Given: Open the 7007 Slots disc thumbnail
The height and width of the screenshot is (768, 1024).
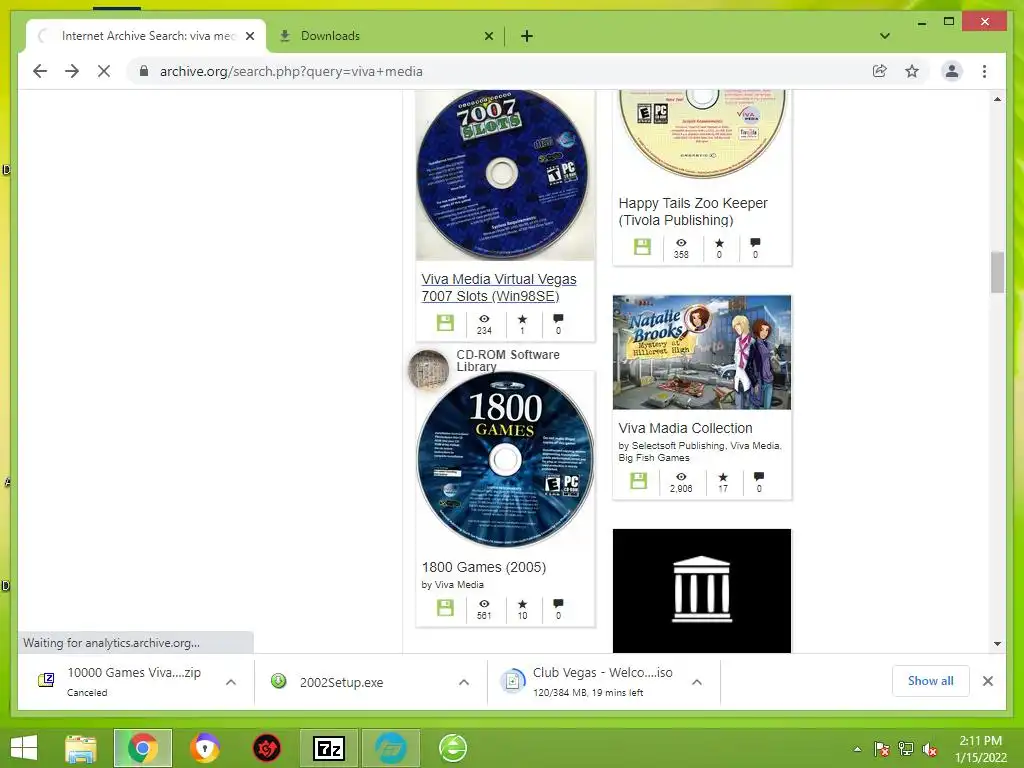Looking at the screenshot, I should (x=505, y=174).
